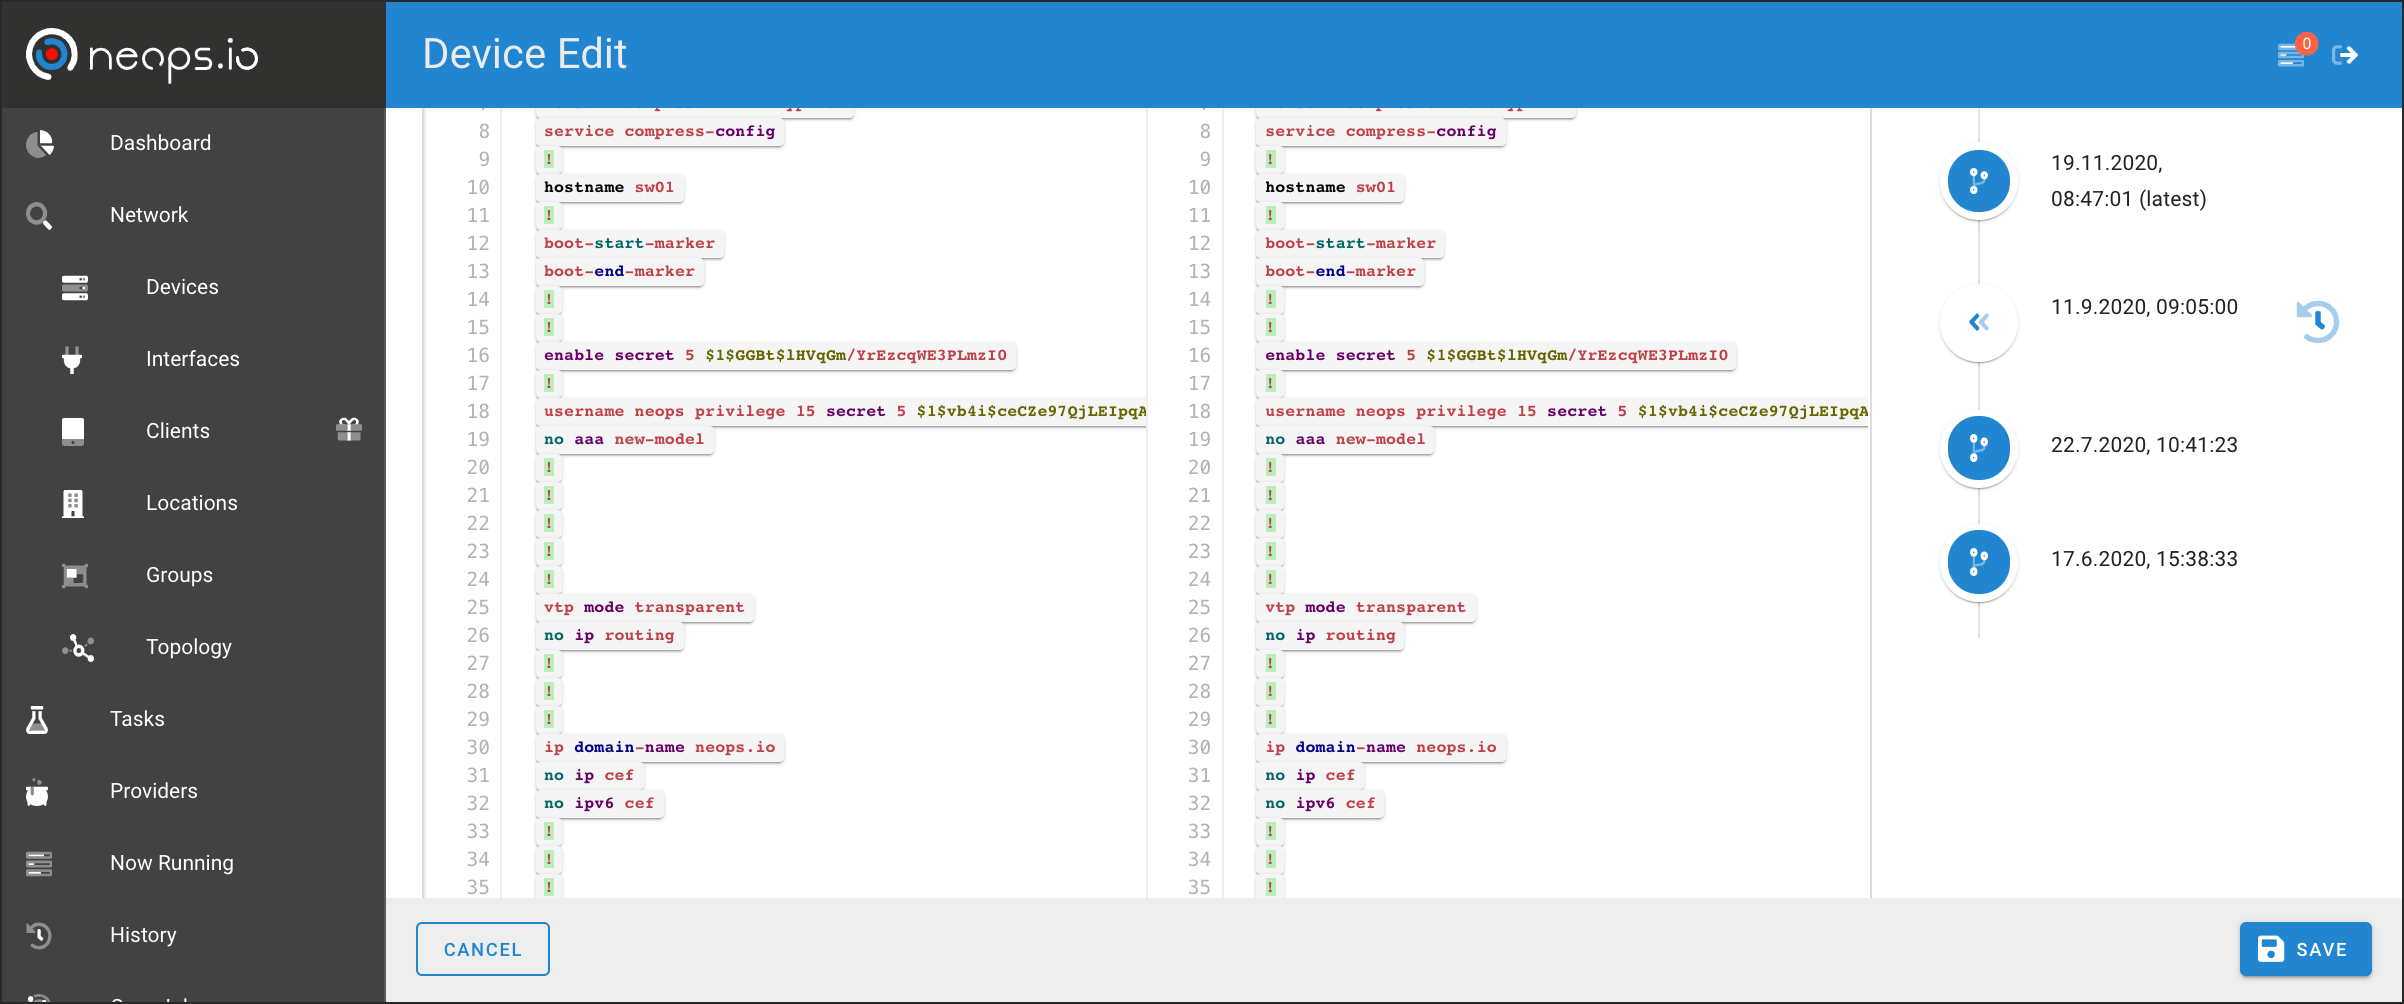Click the 19.11.2020, 08:47:01 (latest) label
The width and height of the screenshot is (2404, 1004).
coord(2128,181)
